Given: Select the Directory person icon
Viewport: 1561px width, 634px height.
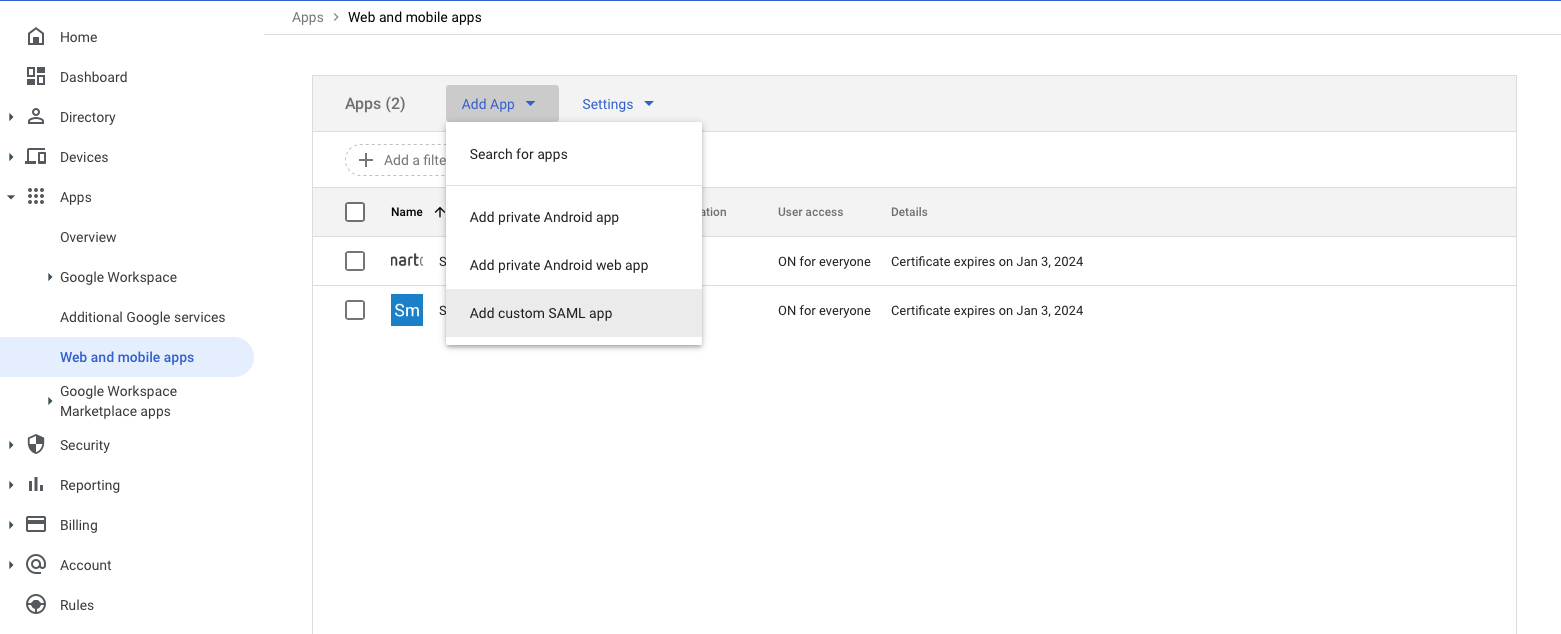Looking at the screenshot, I should 35,117.
